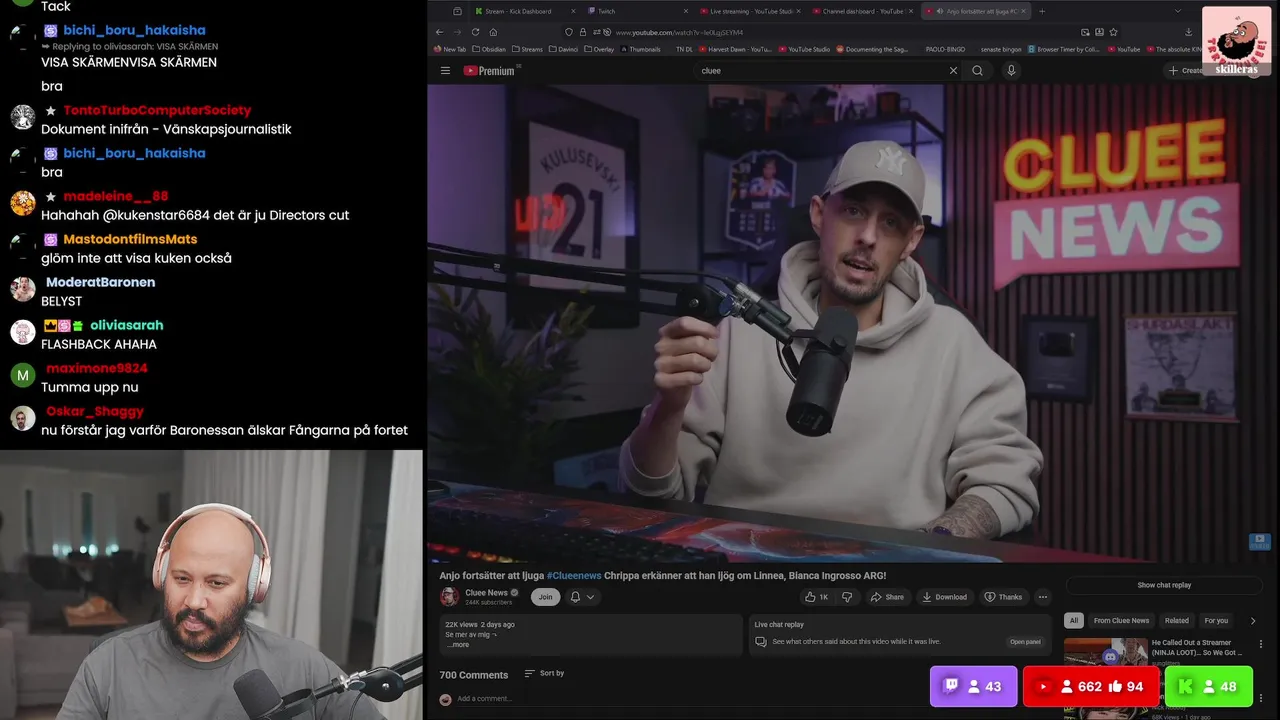Open the Create button in YouTube header
The height and width of the screenshot is (720, 1280).
pyautogui.click(x=1186, y=71)
